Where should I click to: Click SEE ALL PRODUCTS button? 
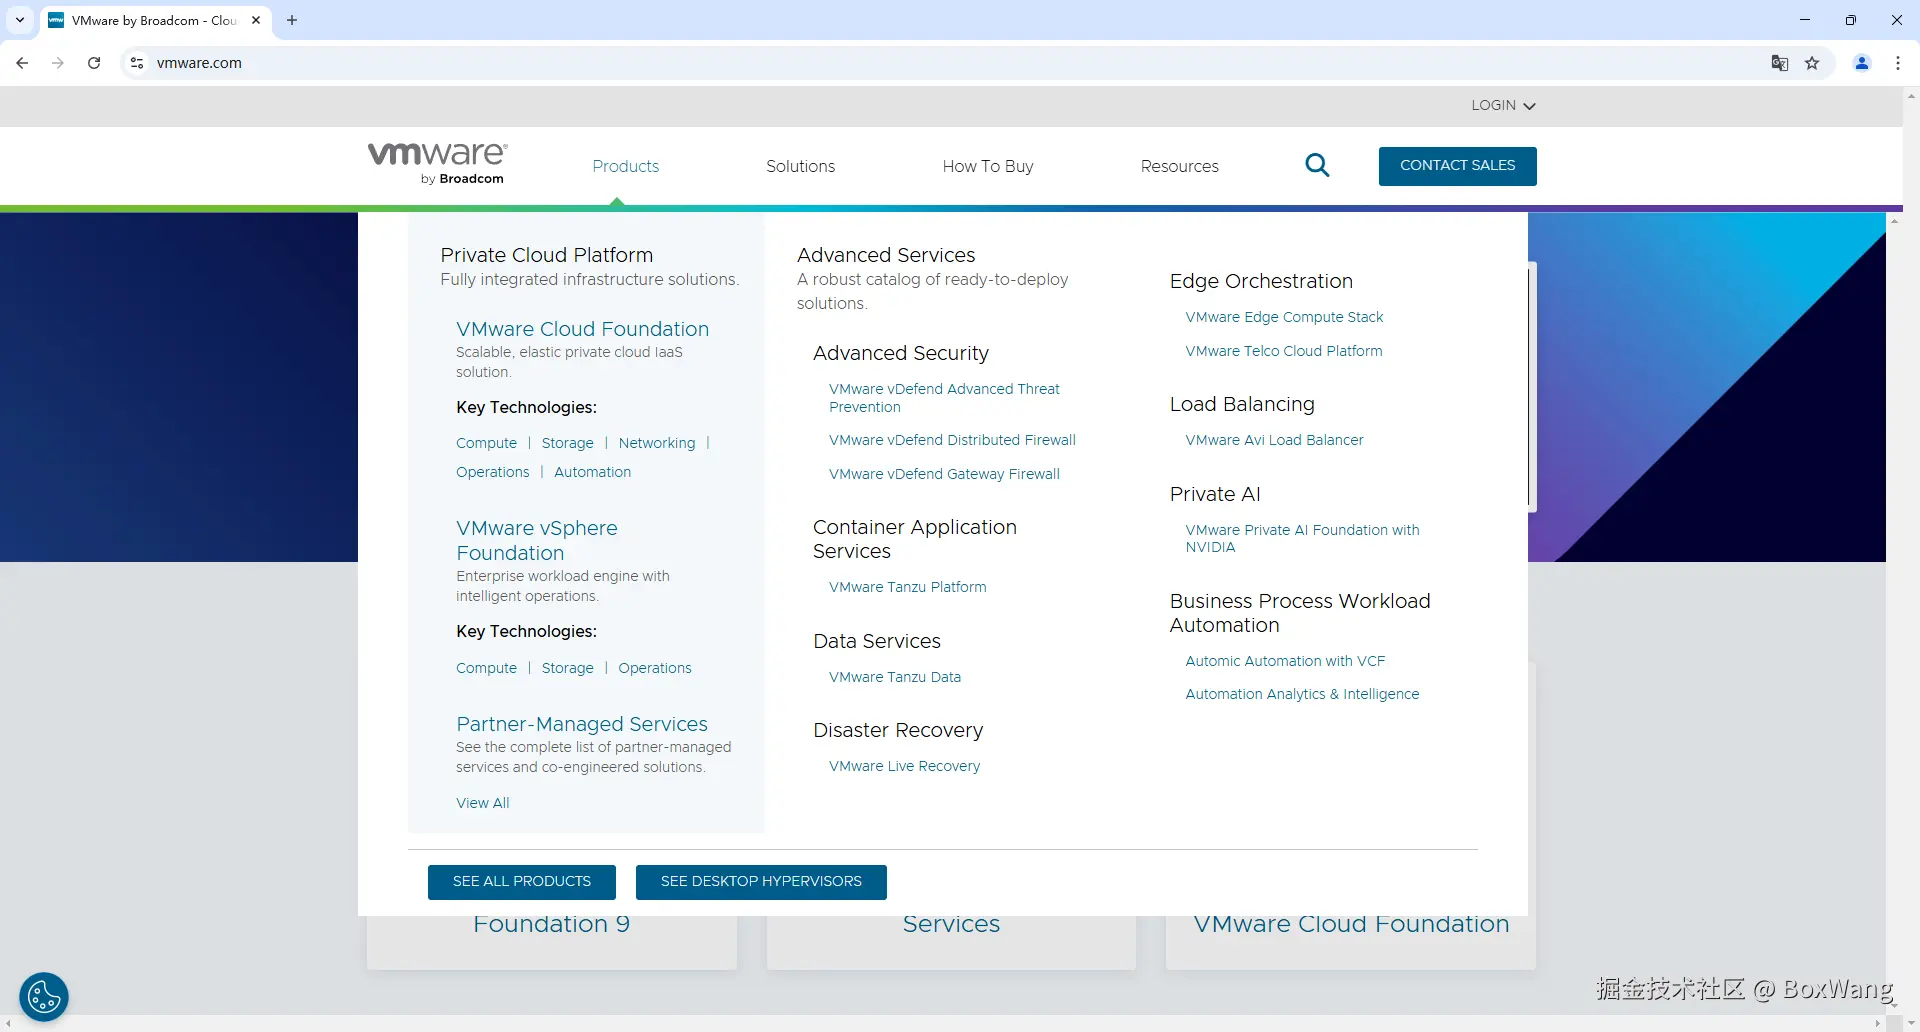522,882
